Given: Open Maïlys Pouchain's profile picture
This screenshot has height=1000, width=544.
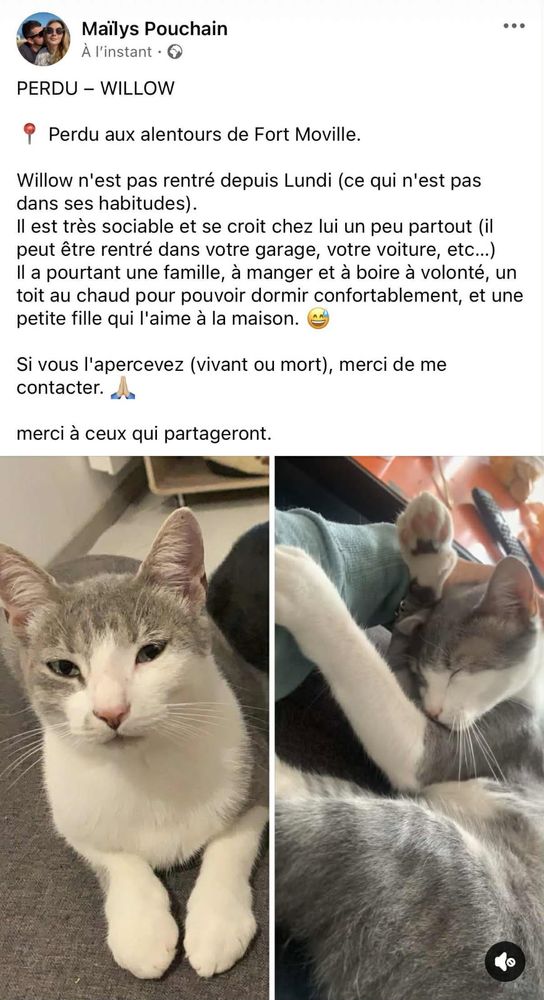Looking at the screenshot, I should 43,39.
